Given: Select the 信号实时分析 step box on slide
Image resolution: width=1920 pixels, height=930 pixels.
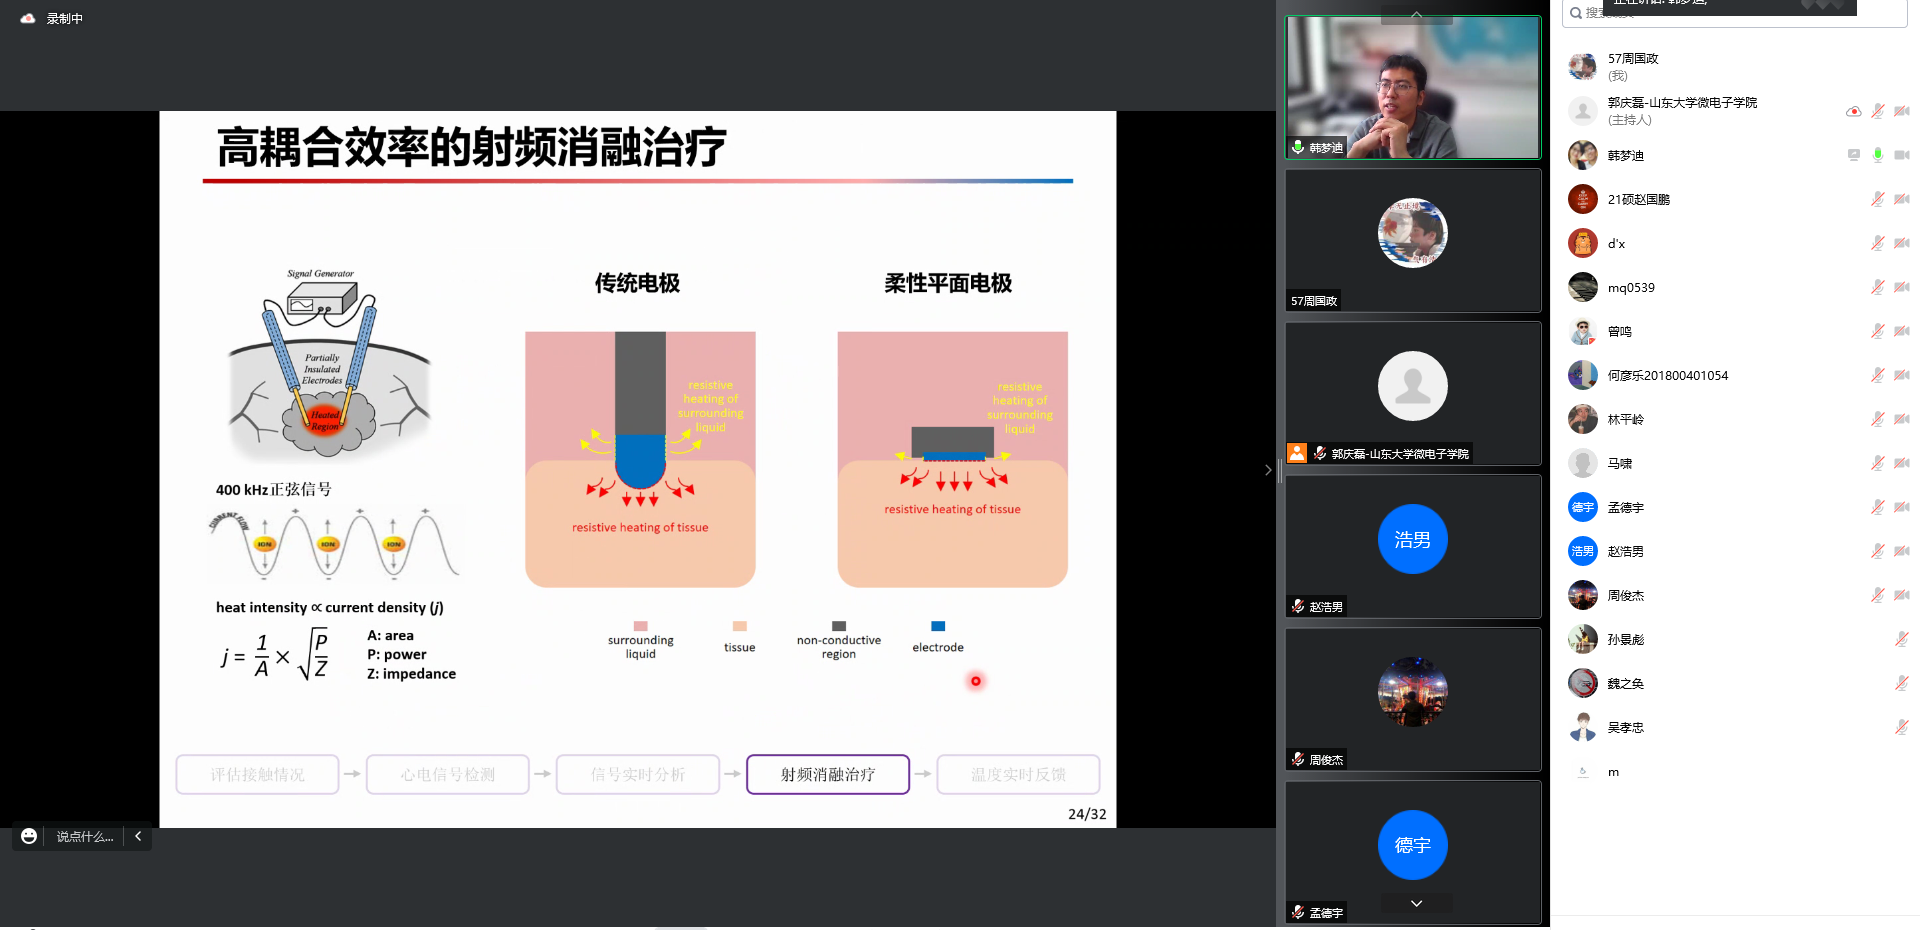Looking at the screenshot, I should pos(638,774).
